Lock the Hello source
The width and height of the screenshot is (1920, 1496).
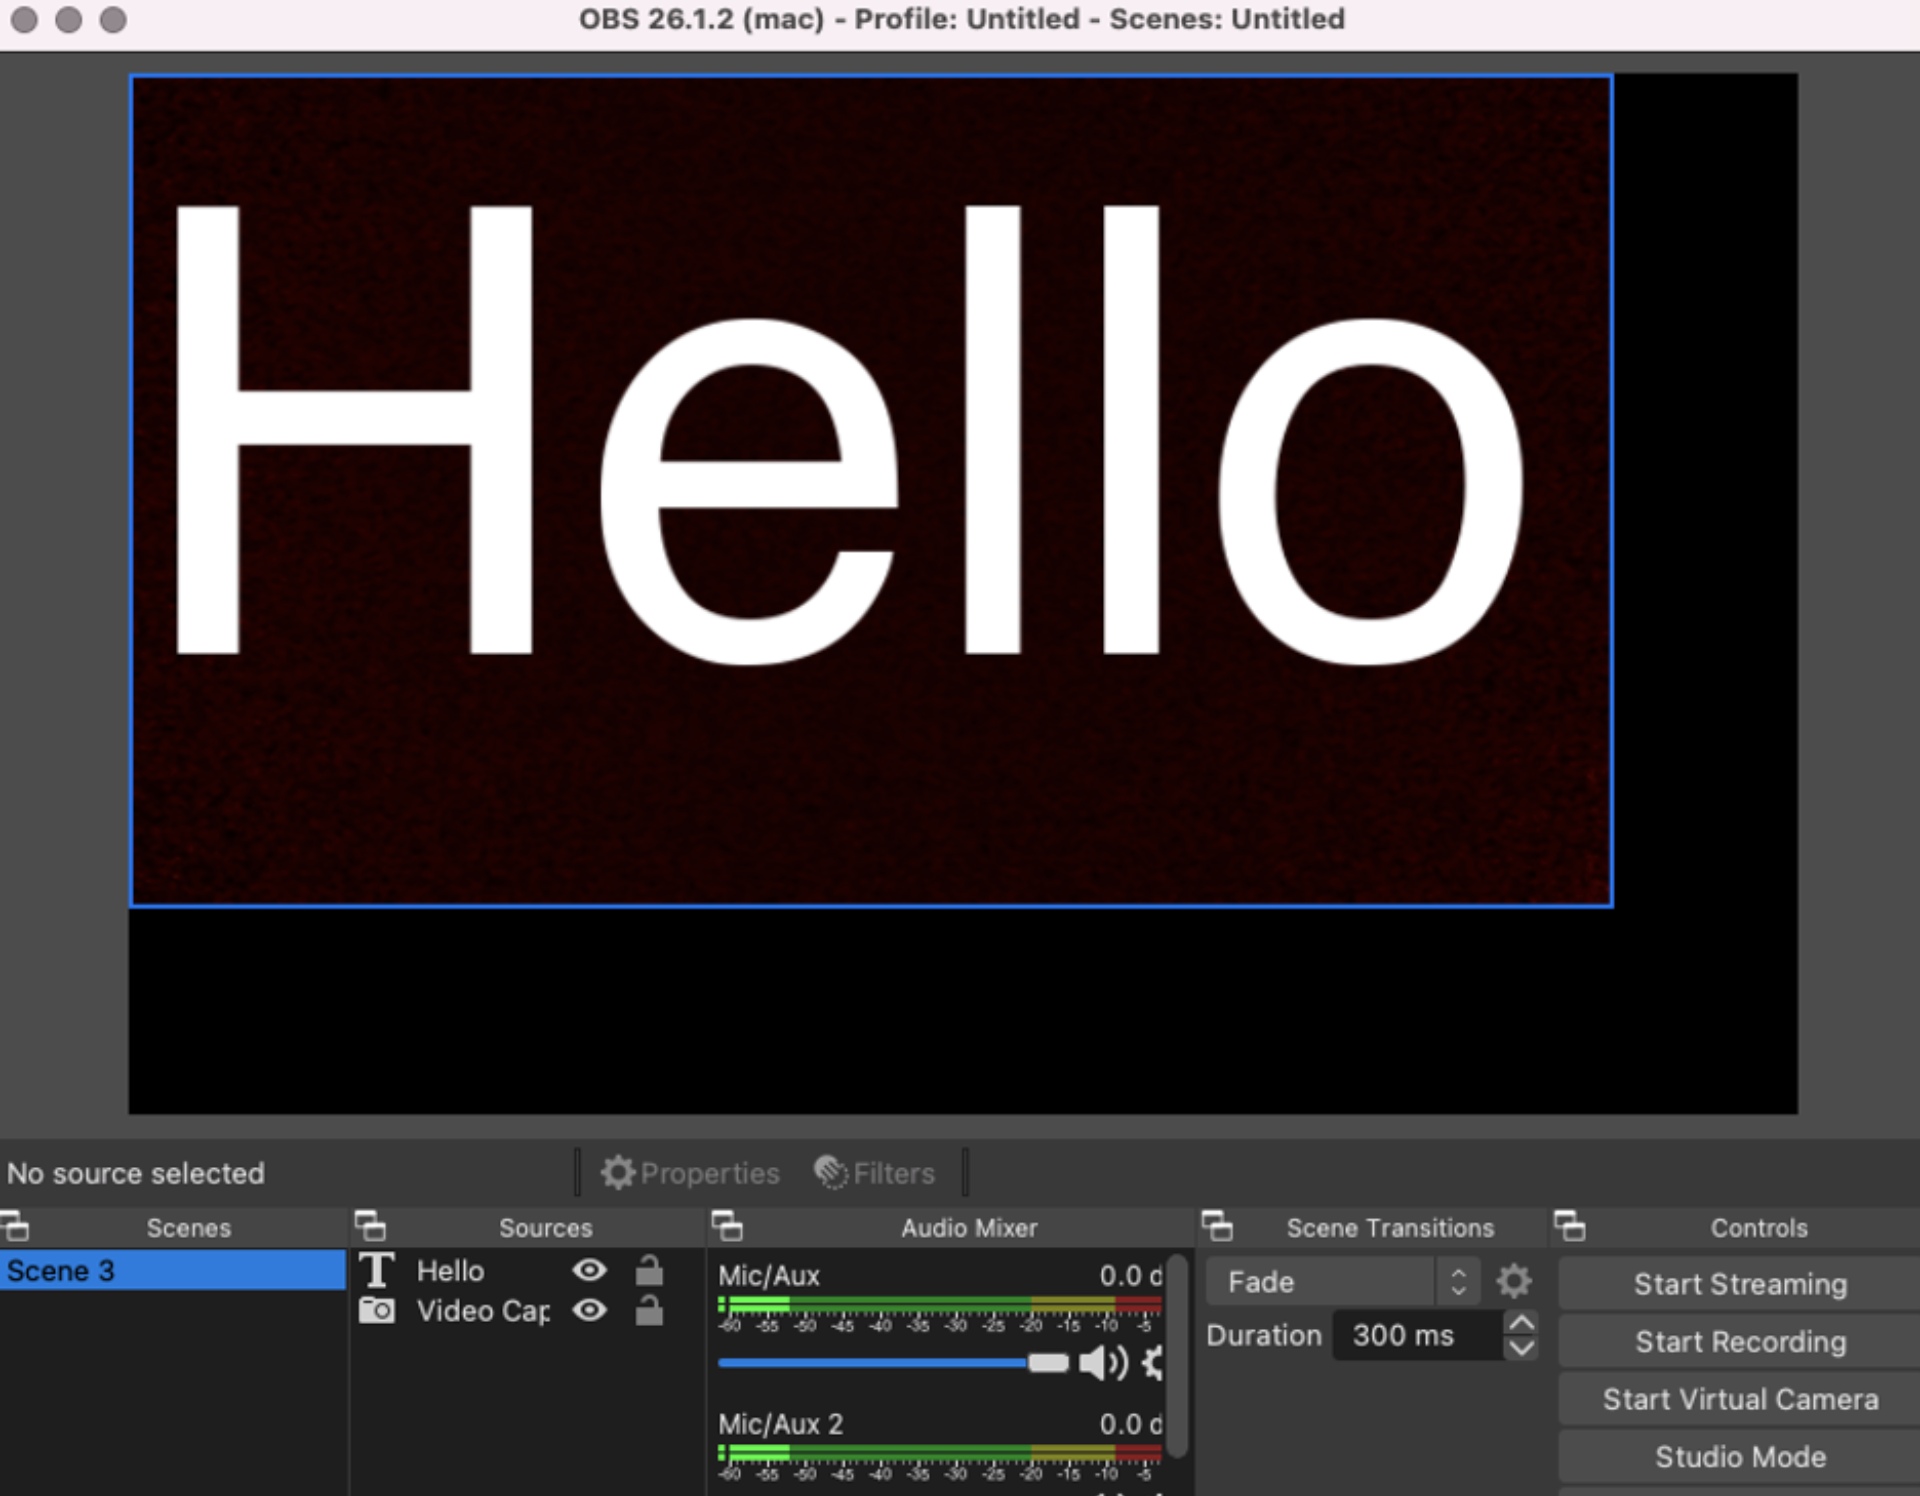coord(650,1270)
